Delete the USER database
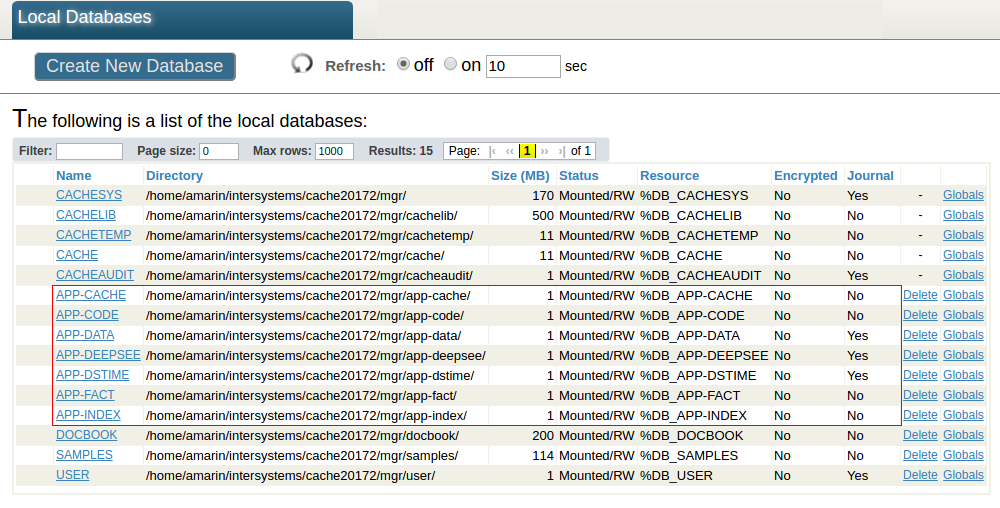This screenshot has height=508, width=1000. [920, 475]
